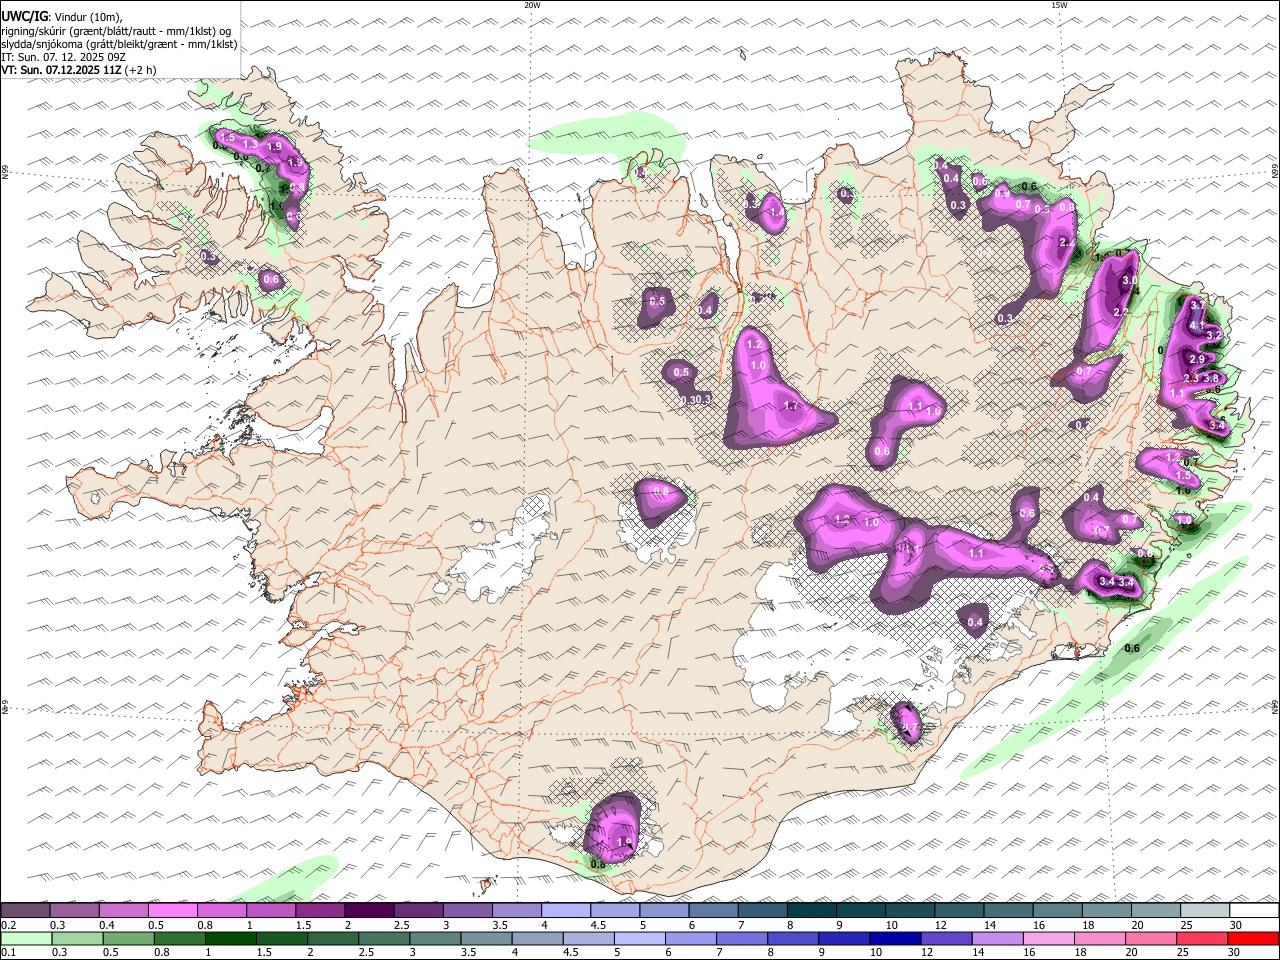Select the darkest green 1 rain-scale swatch
The height and width of the screenshot is (960, 1280).
[231, 939]
